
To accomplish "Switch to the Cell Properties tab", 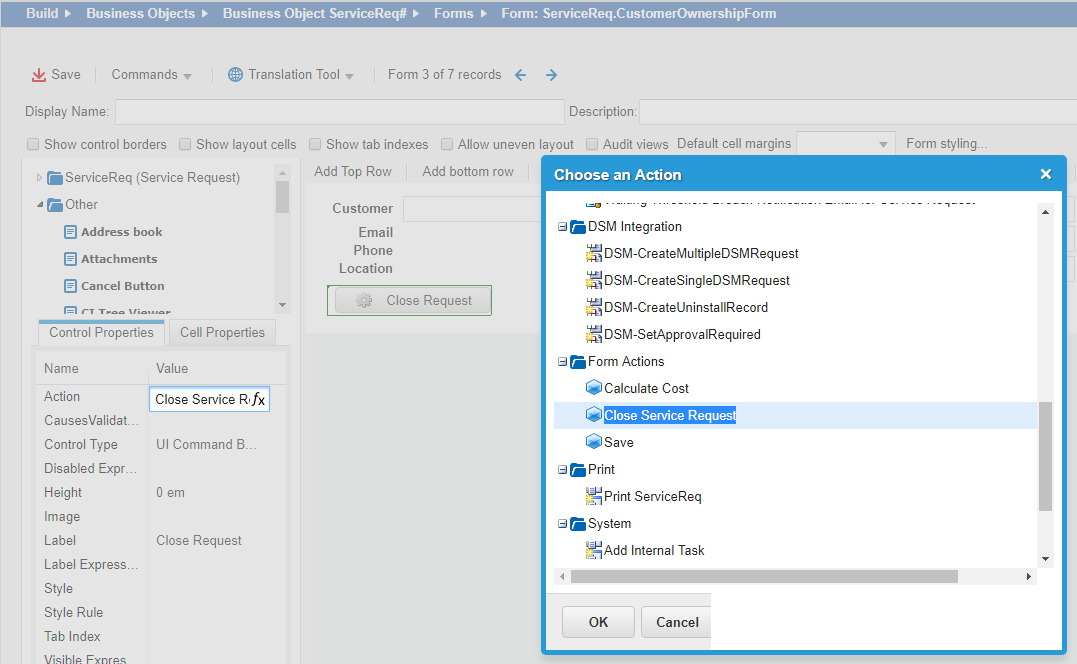I will (222, 333).
